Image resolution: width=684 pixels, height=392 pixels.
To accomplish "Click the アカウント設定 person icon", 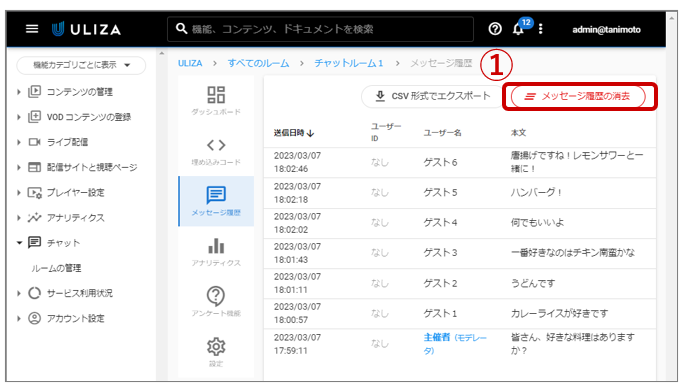I will [34, 318].
